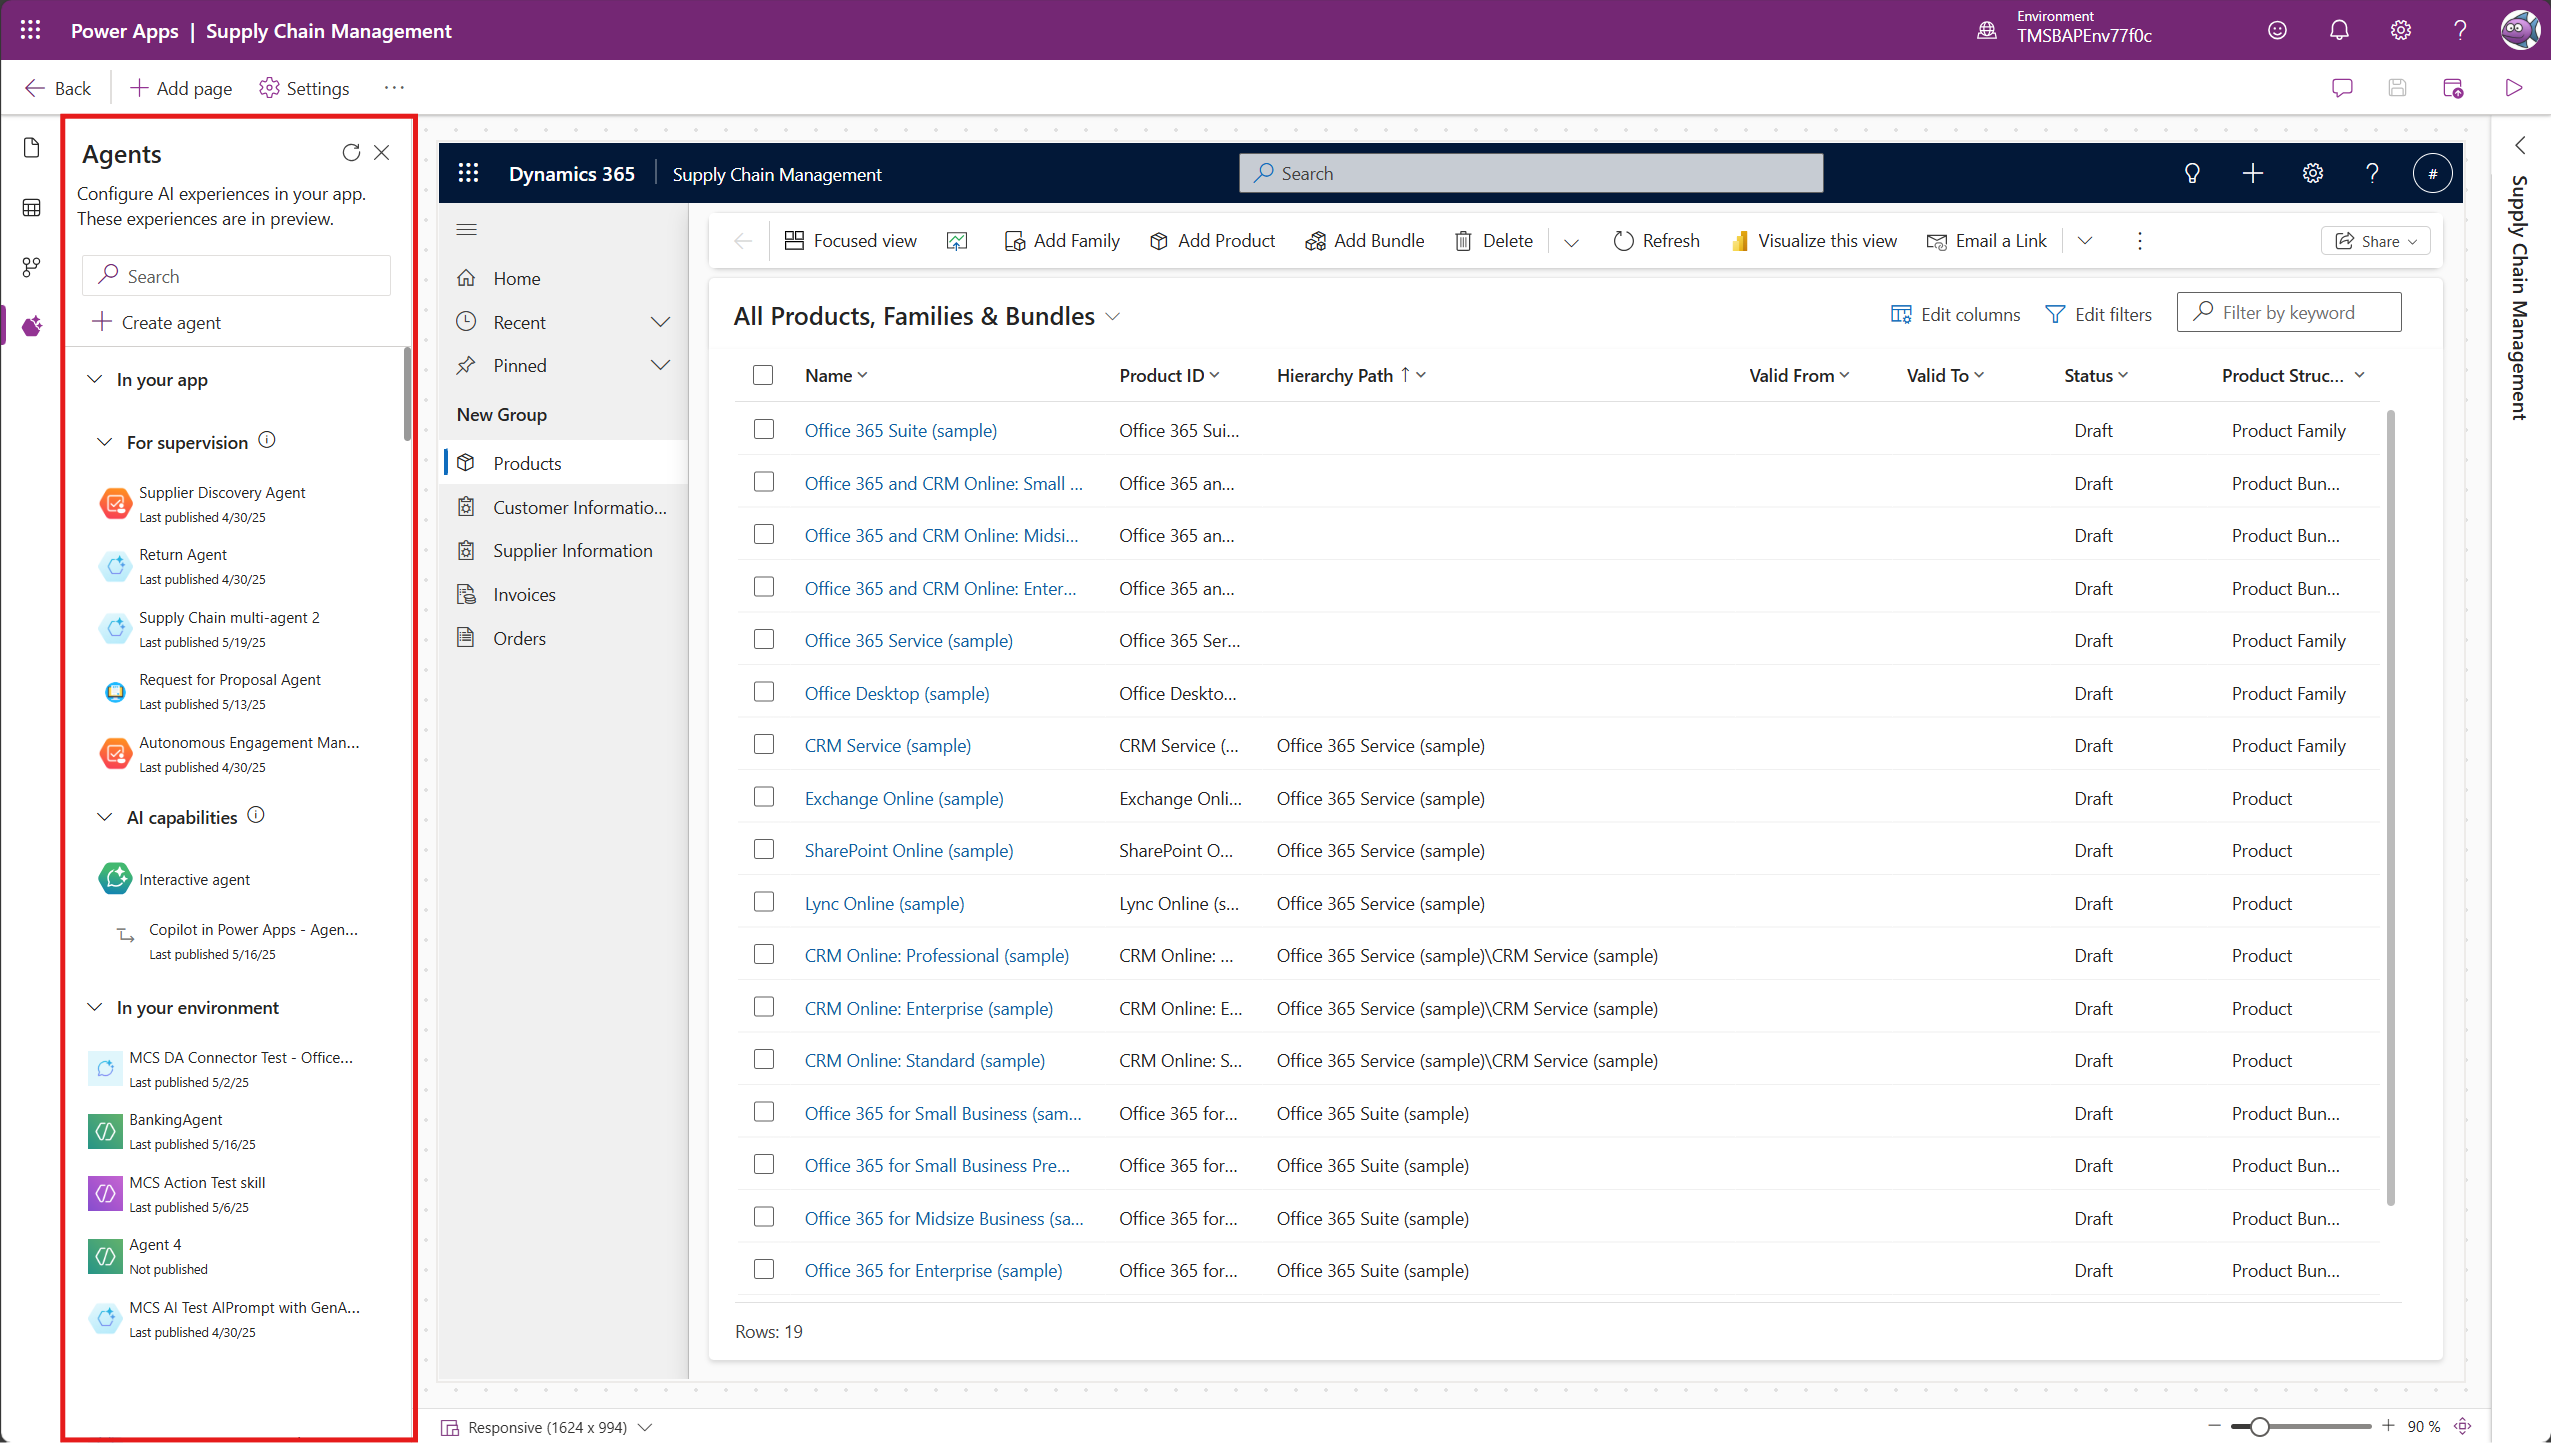Click the plus quick create icon

(2252, 173)
